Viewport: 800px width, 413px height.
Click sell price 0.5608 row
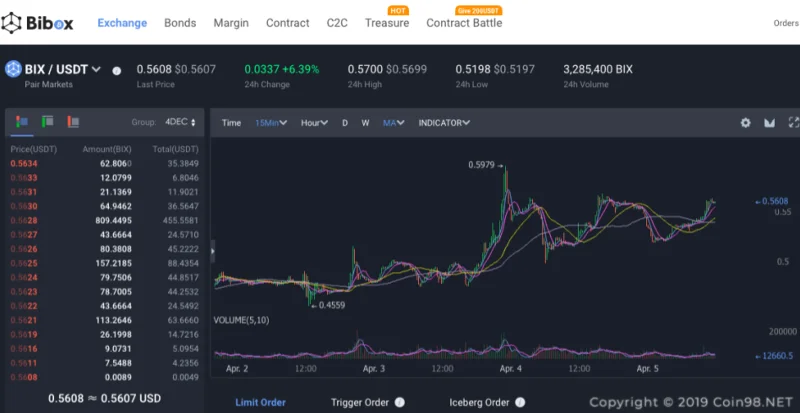[x=105, y=377]
